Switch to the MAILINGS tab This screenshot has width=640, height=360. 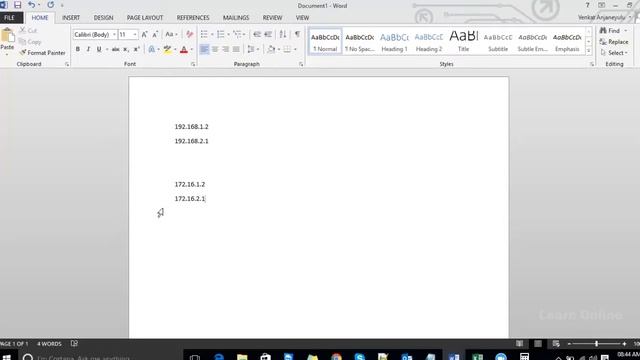[x=236, y=18]
